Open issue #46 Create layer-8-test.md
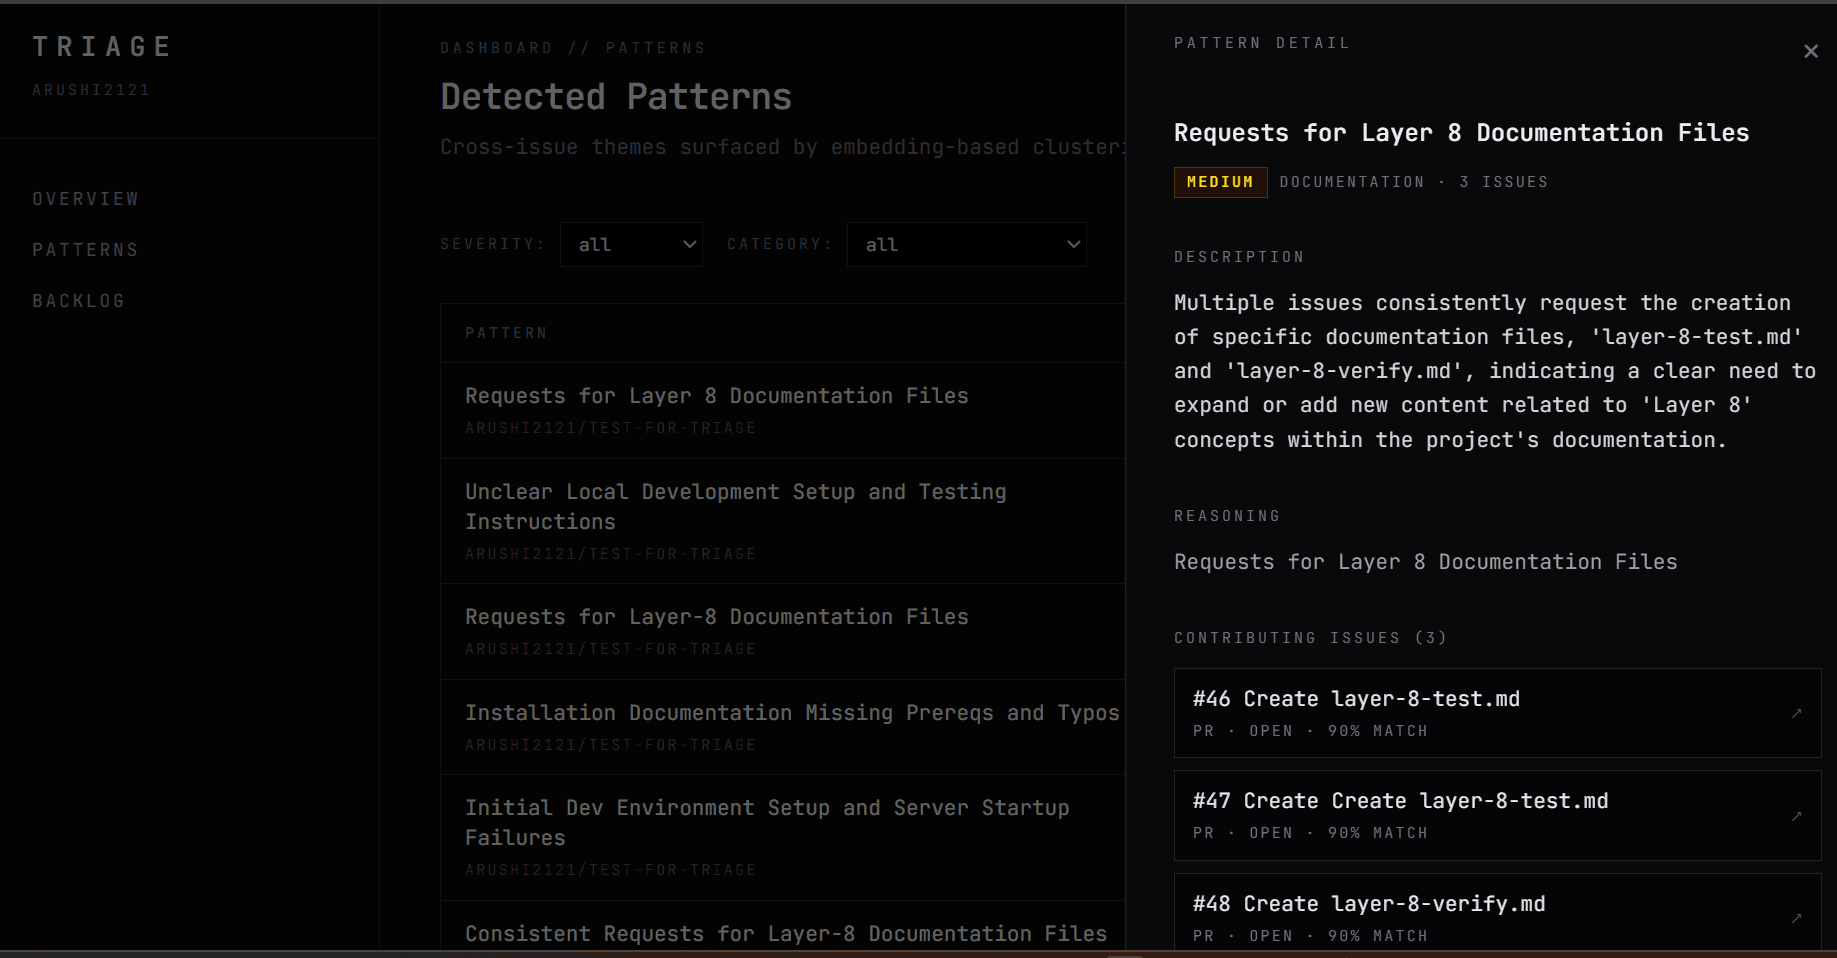The width and height of the screenshot is (1837, 958). point(1497,713)
